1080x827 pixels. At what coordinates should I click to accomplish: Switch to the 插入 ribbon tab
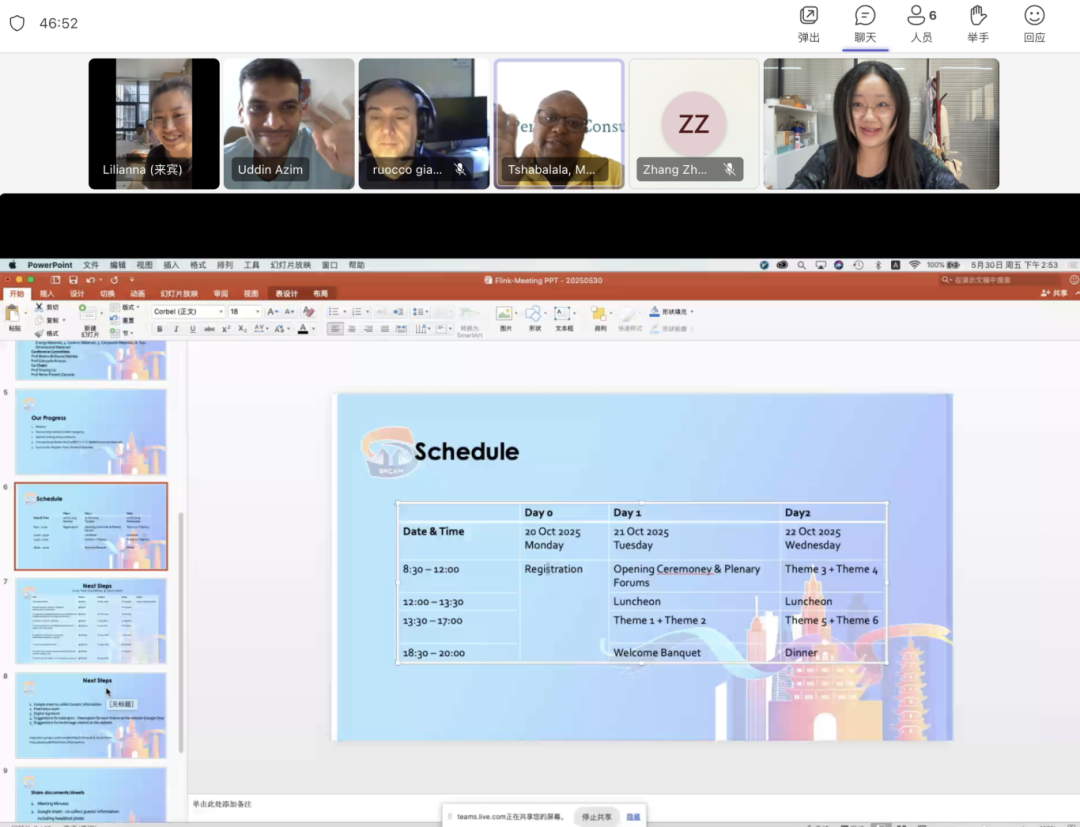coord(46,294)
